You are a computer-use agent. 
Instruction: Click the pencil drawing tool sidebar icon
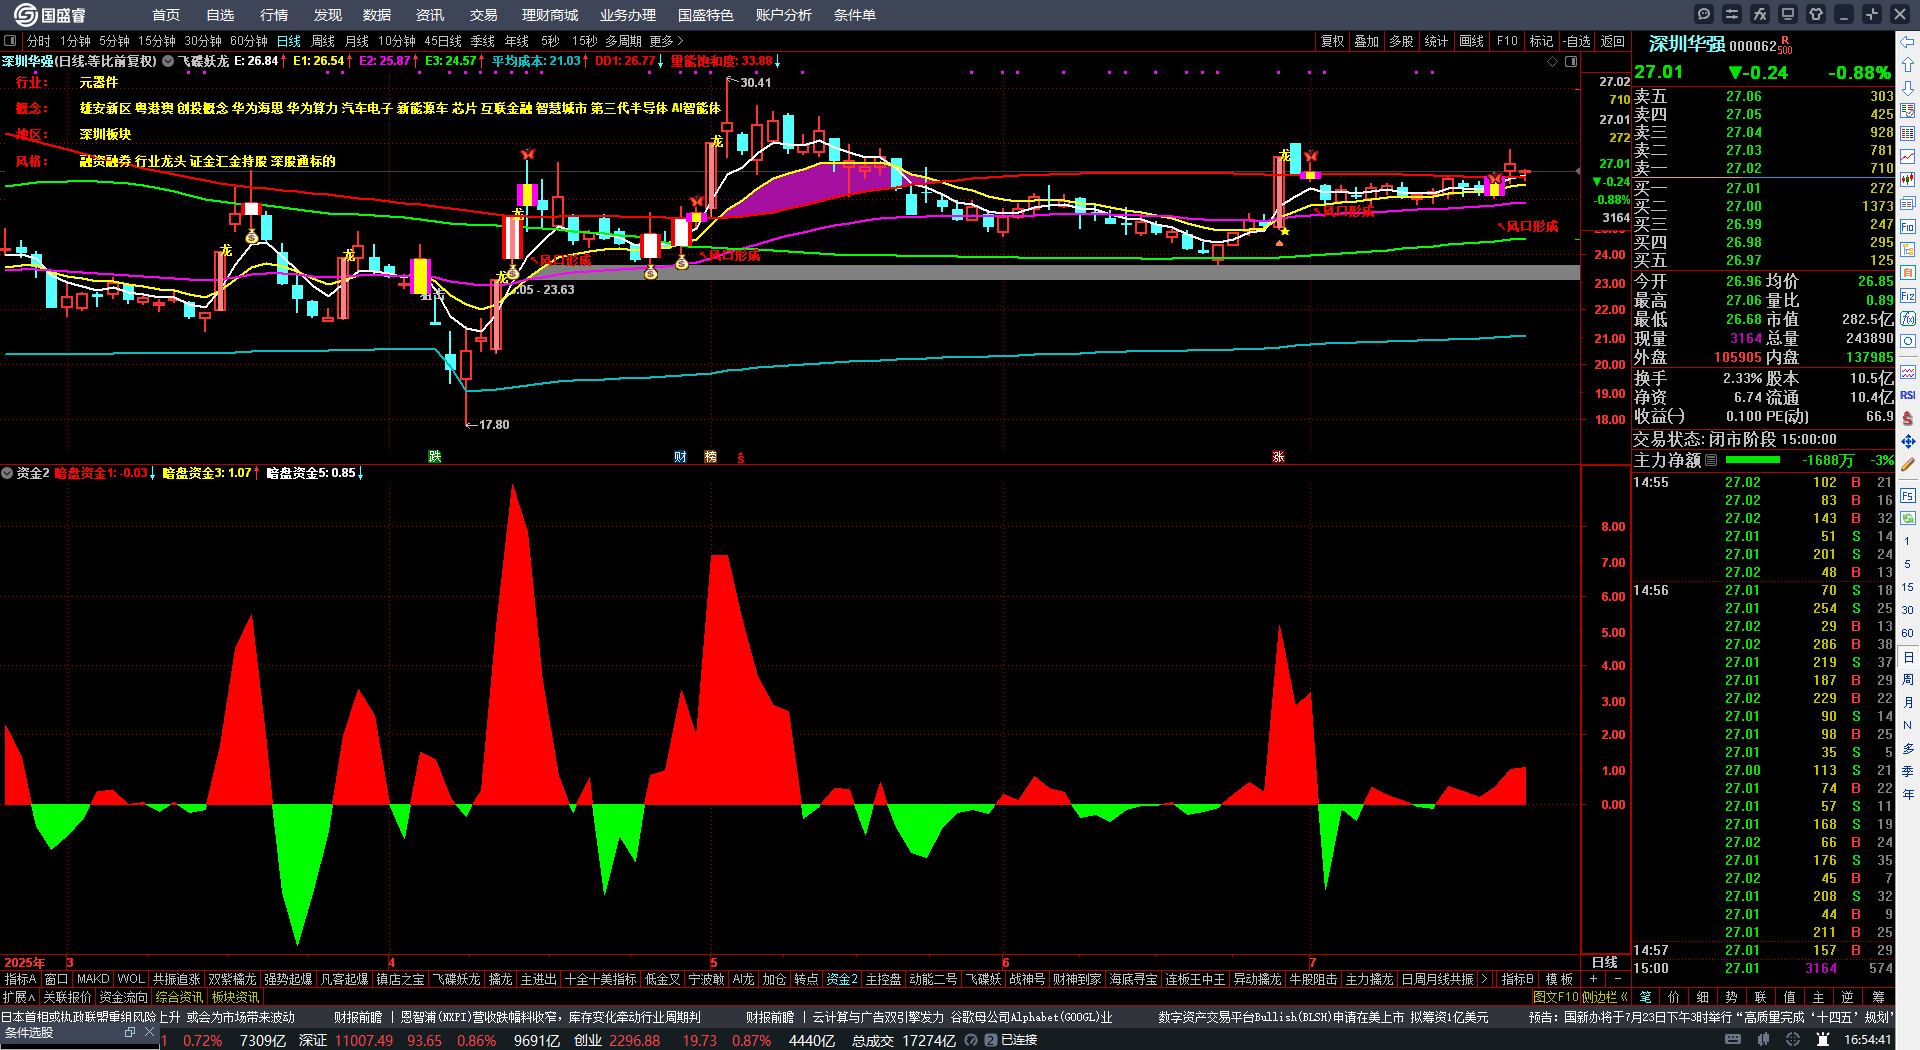pos(1908,464)
